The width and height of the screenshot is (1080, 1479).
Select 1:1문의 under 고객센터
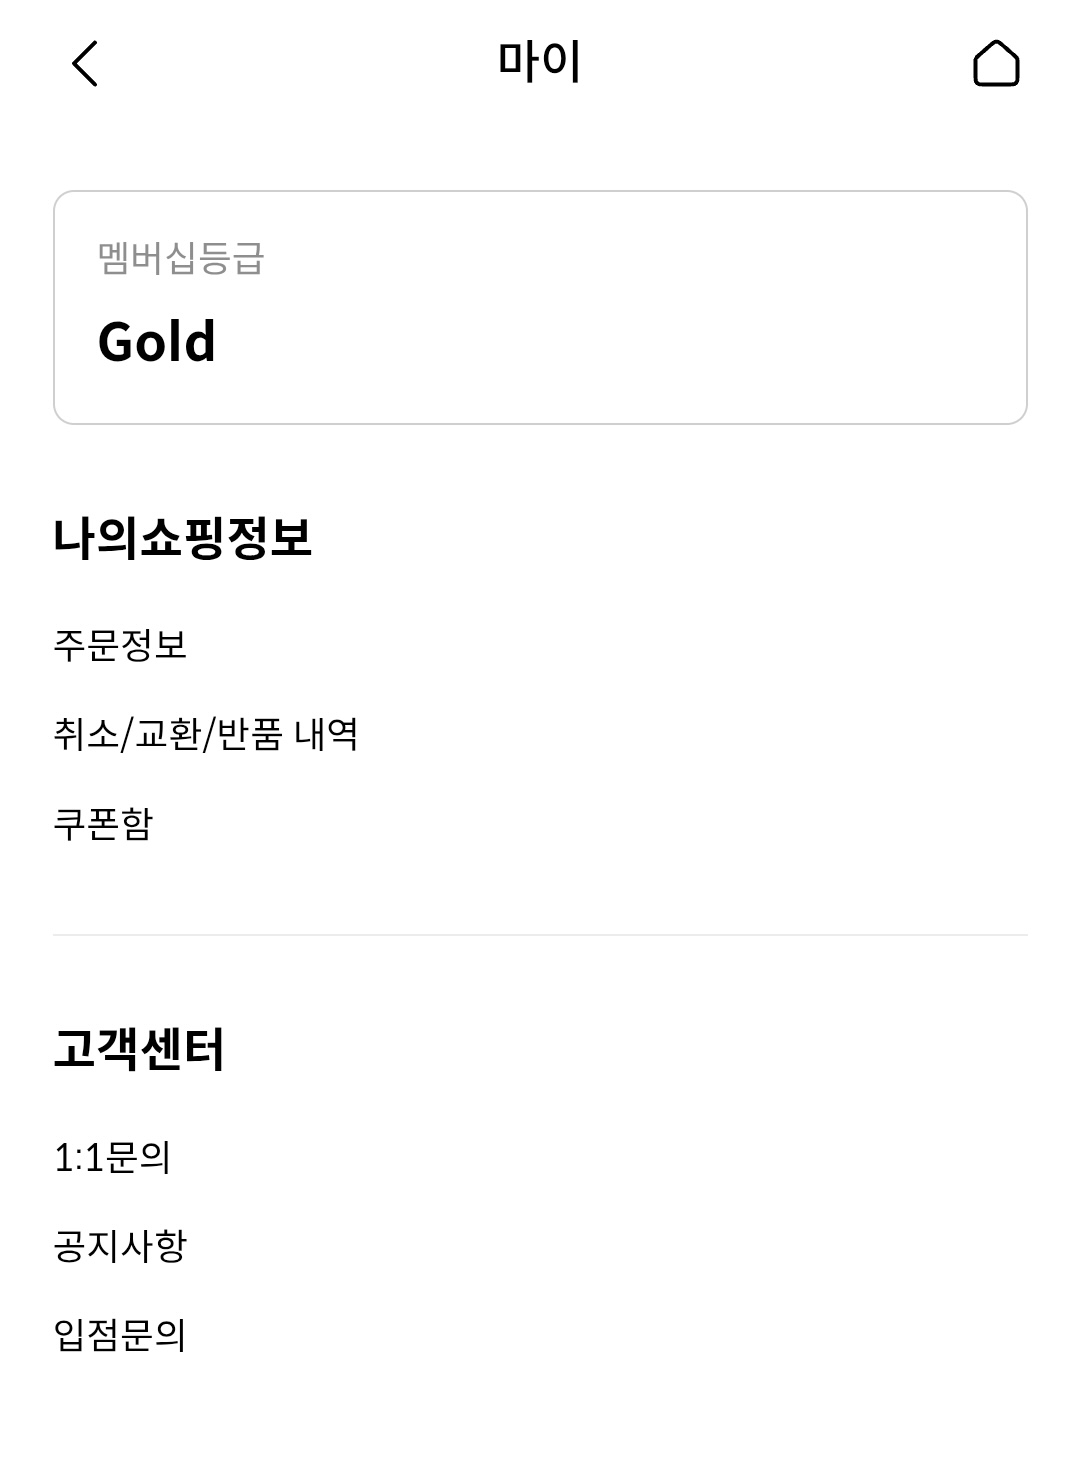pyautogui.click(x=112, y=1158)
